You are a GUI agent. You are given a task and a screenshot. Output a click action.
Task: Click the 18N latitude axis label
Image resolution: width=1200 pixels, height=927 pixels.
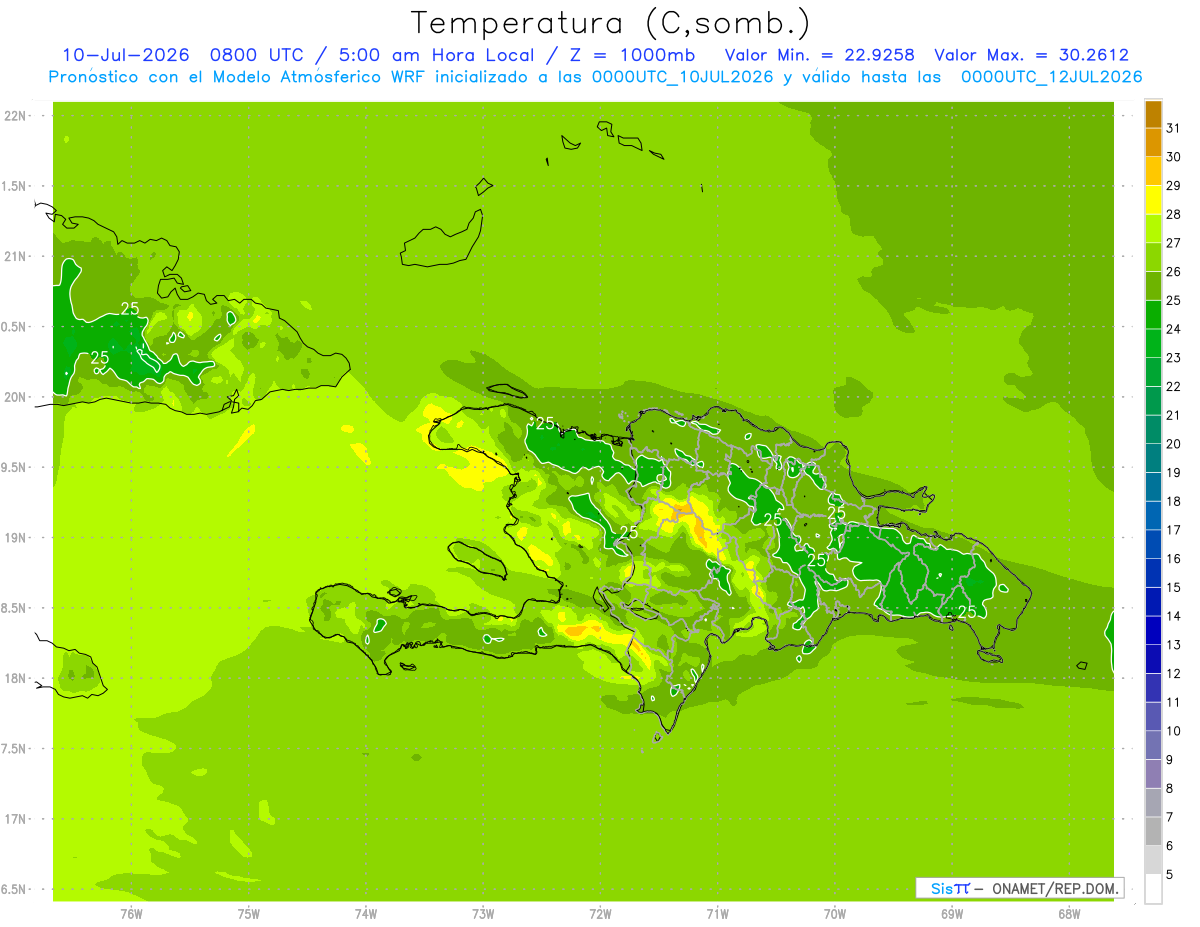(14, 678)
